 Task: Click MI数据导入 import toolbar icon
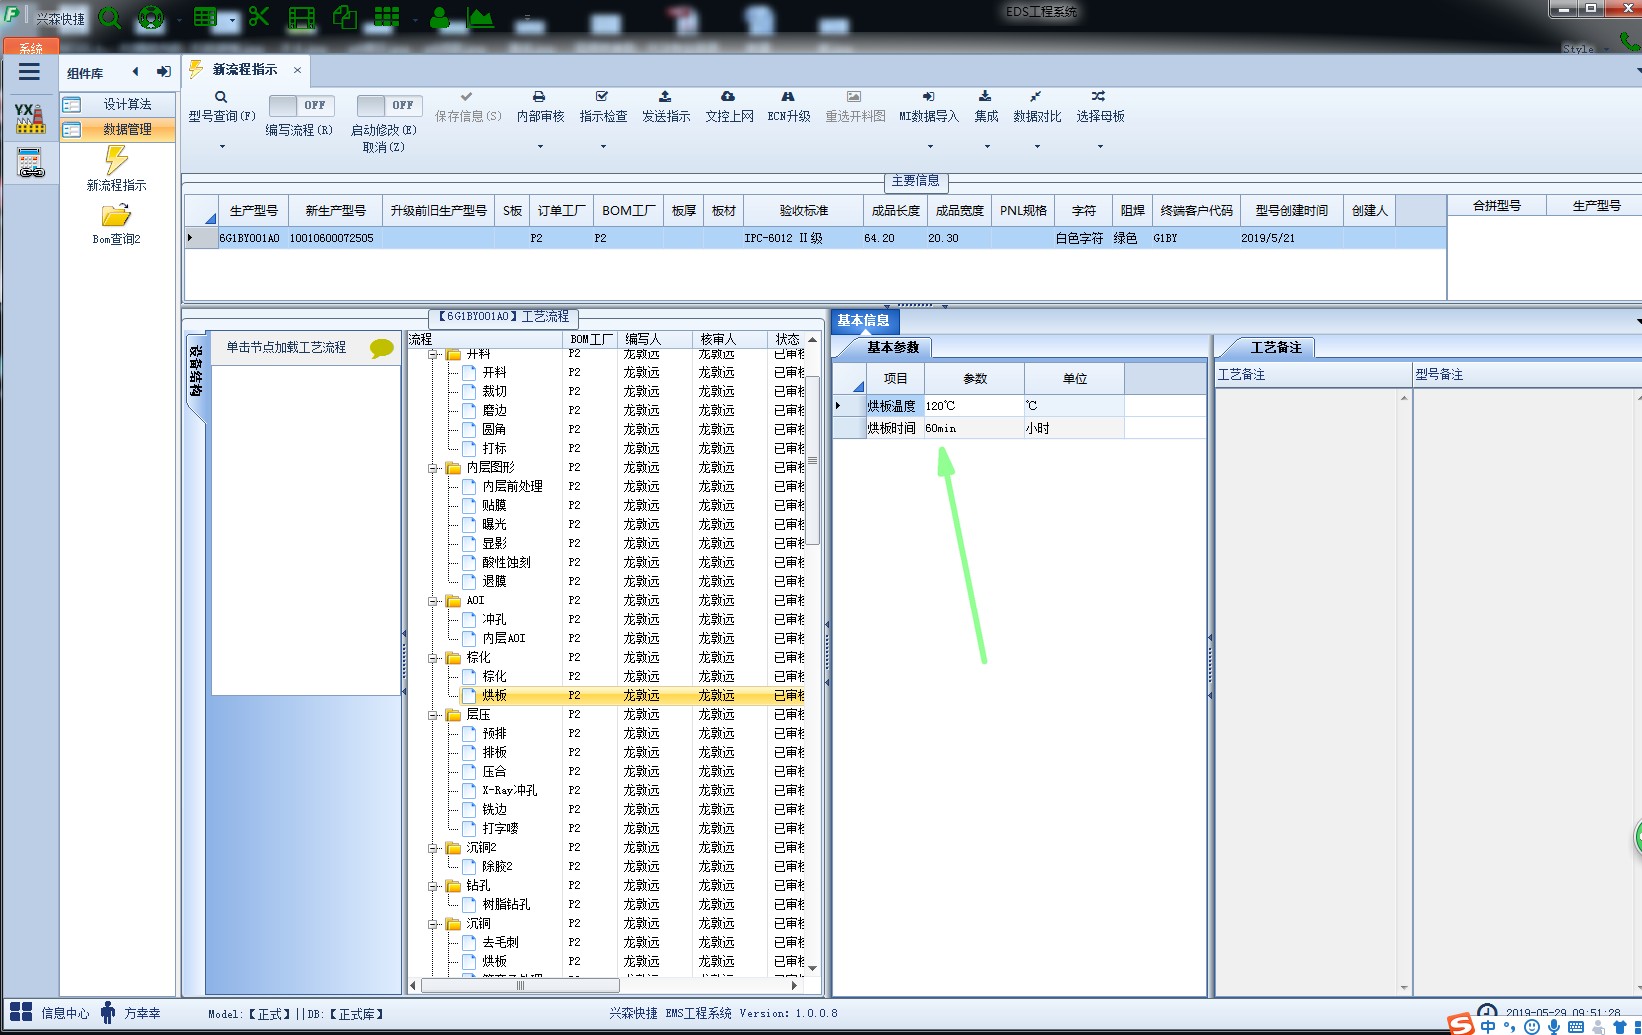pos(928,97)
